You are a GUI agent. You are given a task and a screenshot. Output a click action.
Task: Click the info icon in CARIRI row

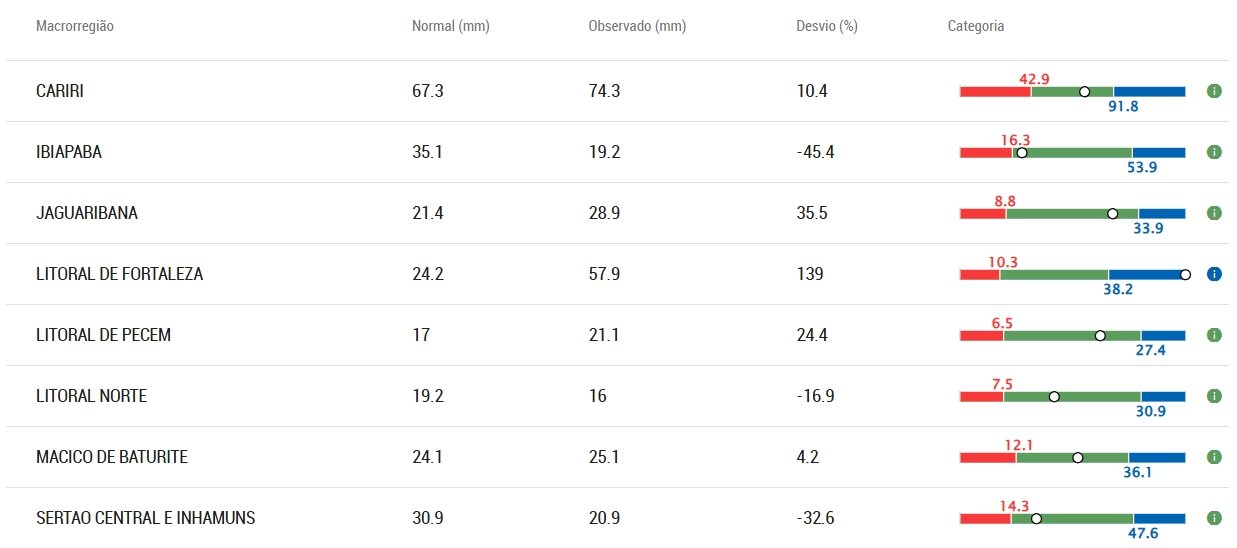tap(1214, 91)
